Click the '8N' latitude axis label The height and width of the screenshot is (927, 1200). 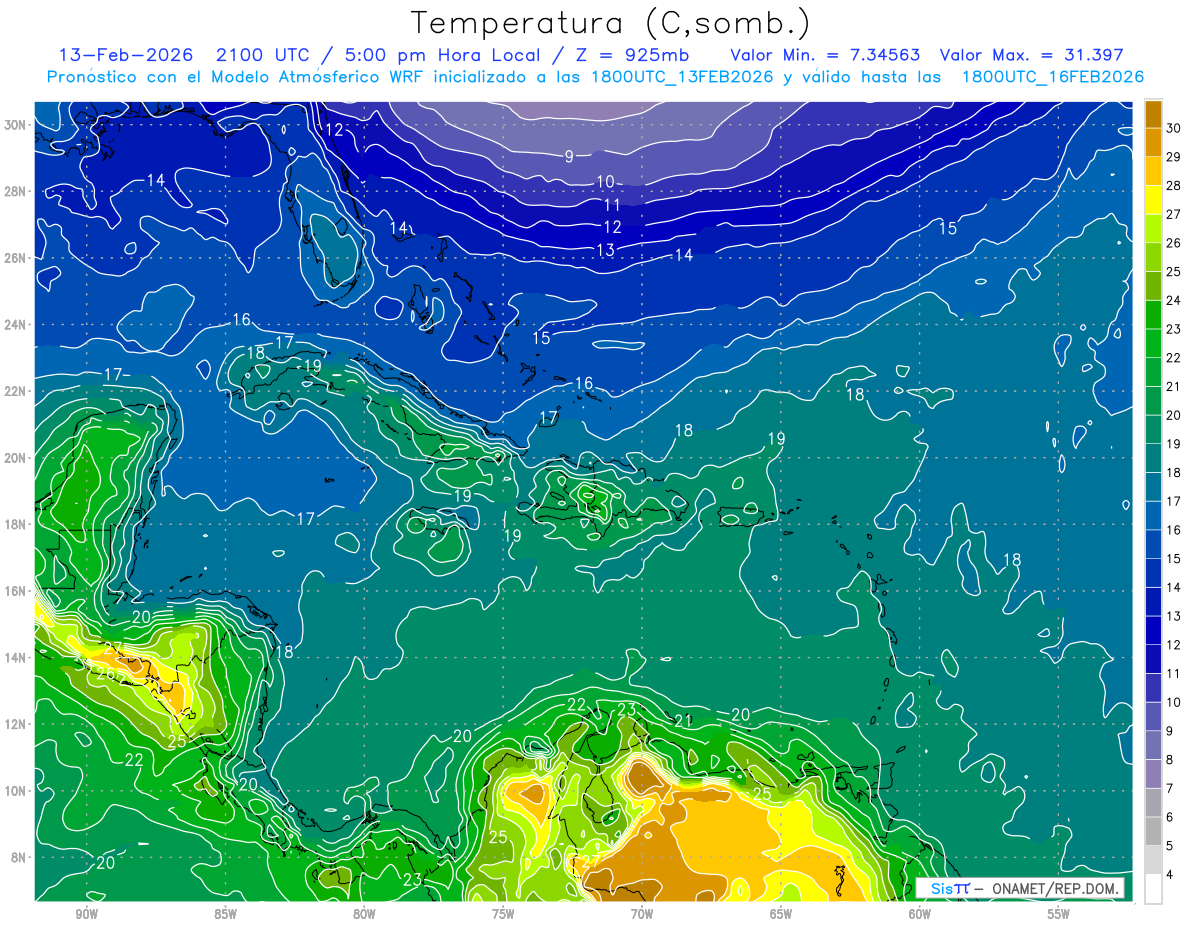pyautogui.click(x=20, y=857)
